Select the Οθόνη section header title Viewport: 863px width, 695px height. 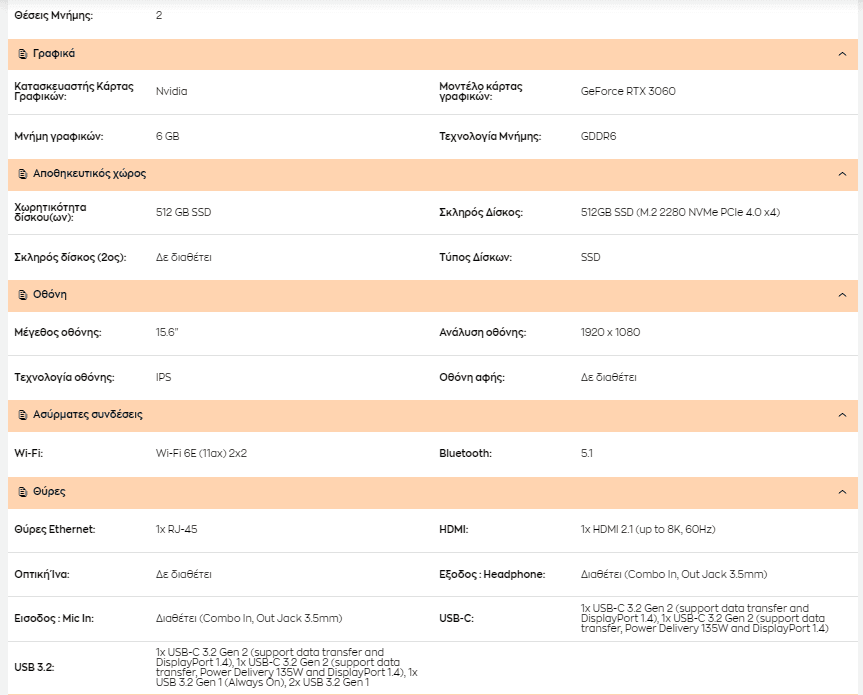50,294
